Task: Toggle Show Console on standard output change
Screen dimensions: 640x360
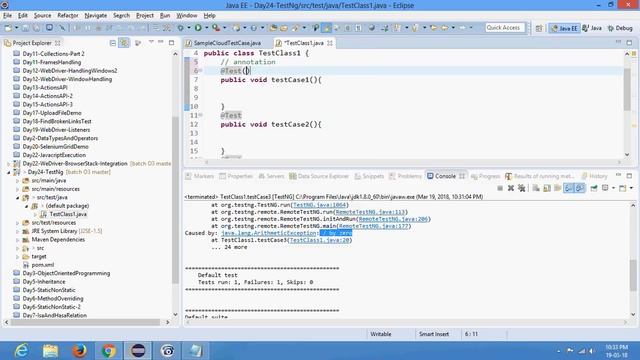Action: 568,188
